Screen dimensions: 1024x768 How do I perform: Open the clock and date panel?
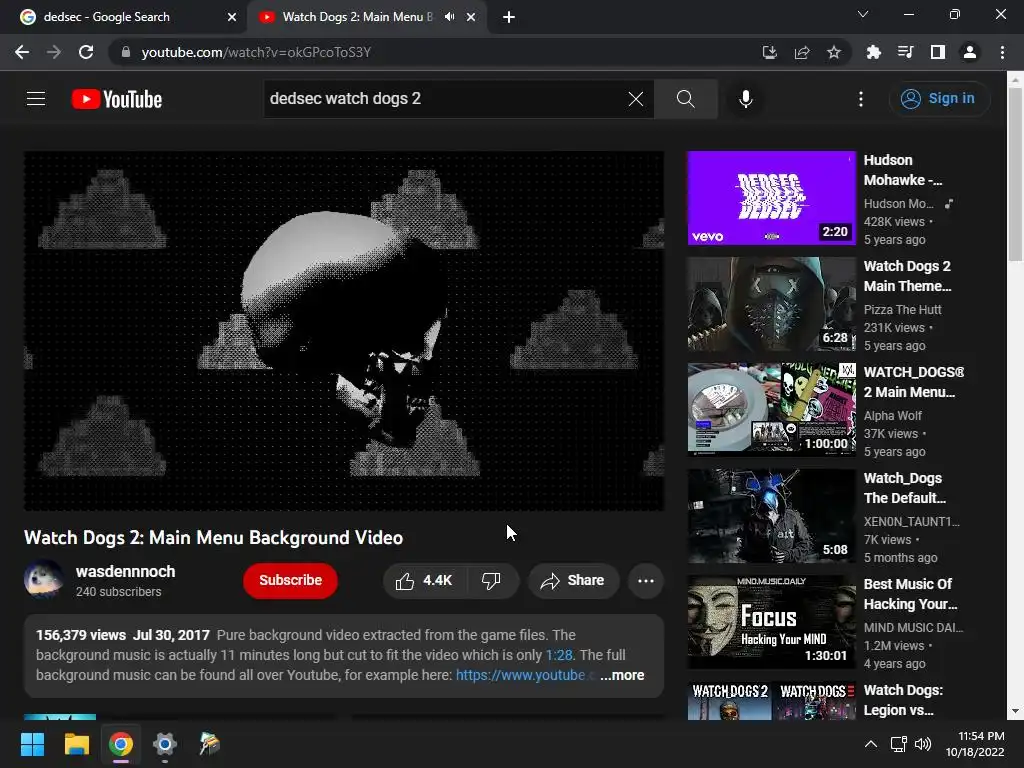(975, 744)
